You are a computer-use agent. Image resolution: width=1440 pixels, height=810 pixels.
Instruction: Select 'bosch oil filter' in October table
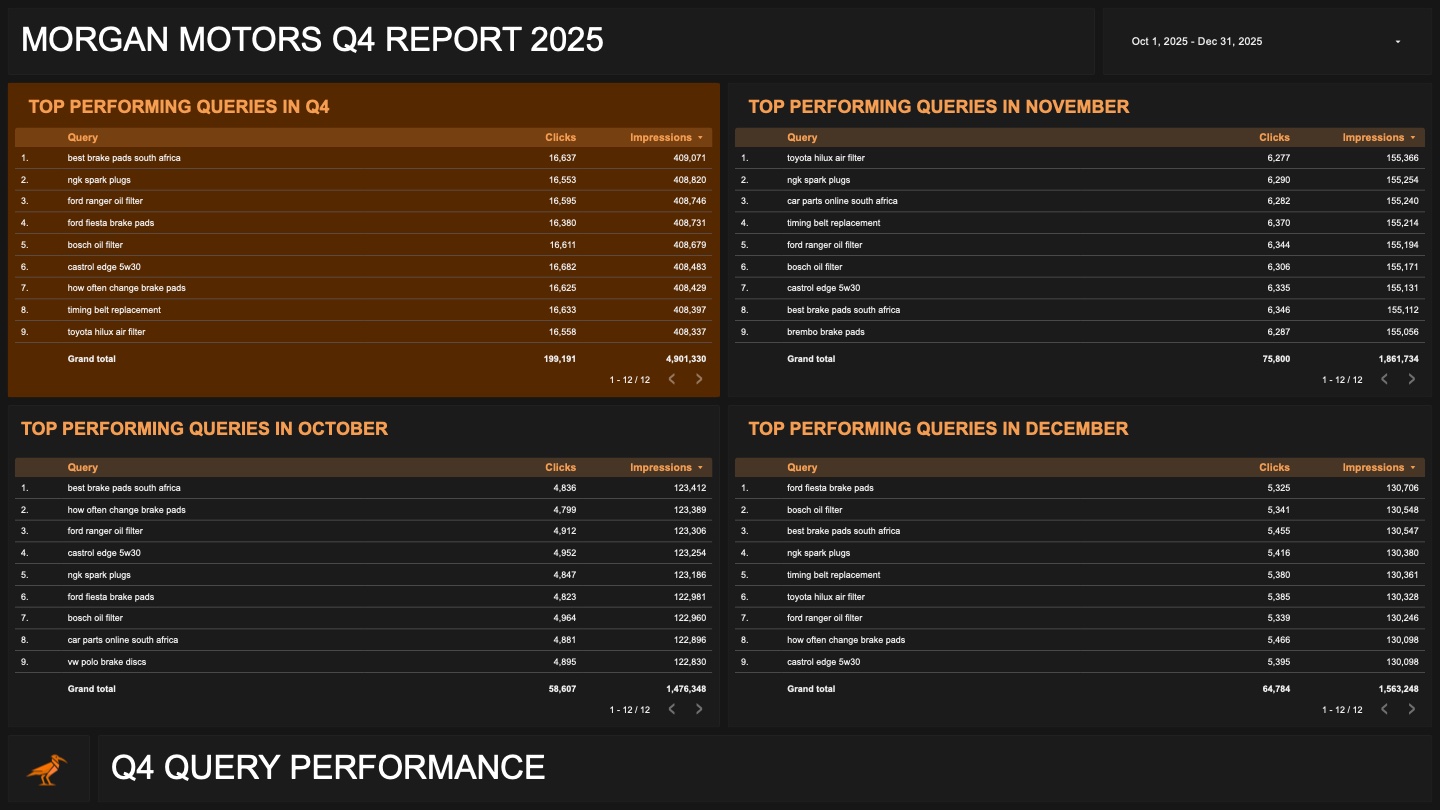tap(95, 618)
